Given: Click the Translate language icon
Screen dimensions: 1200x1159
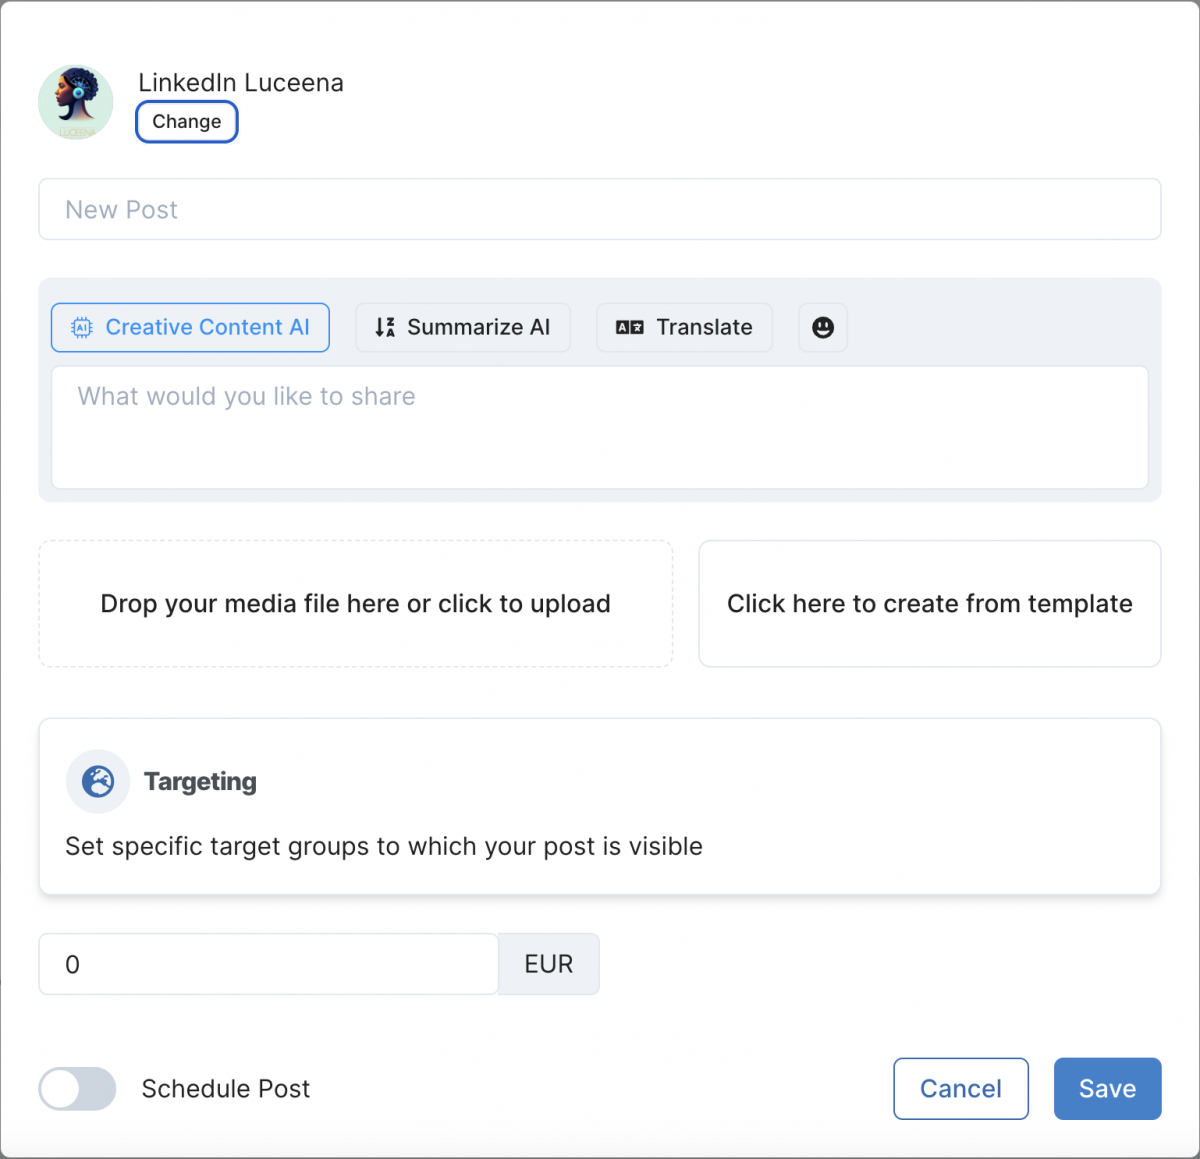Looking at the screenshot, I should pyautogui.click(x=630, y=327).
